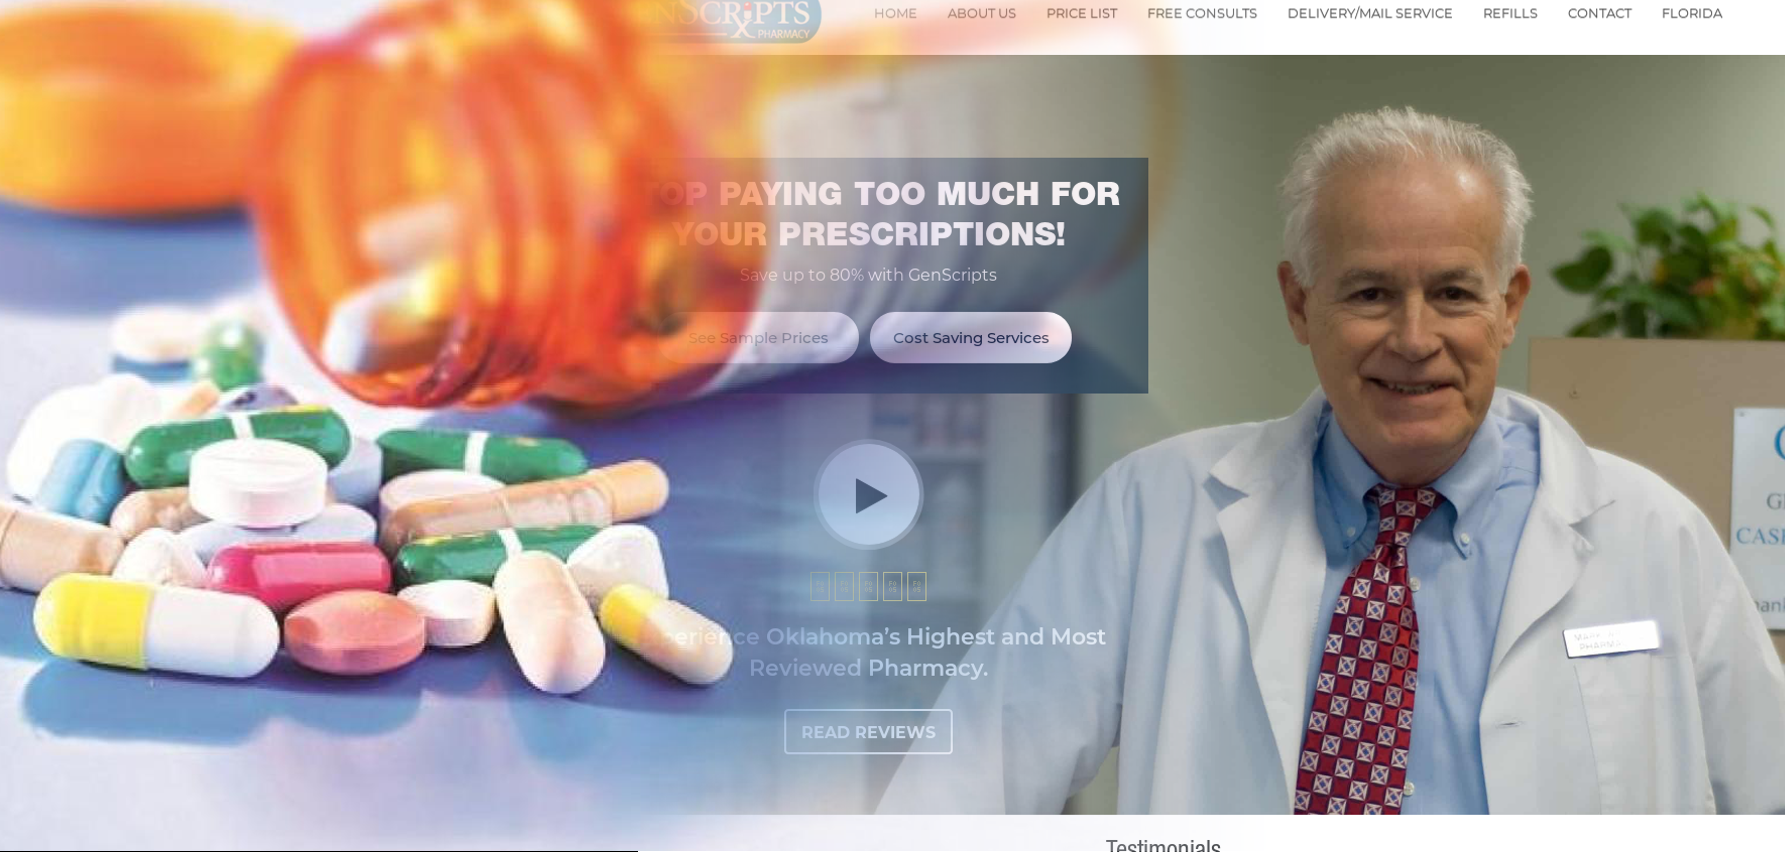Click the Read Reviews button
This screenshot has width=1785, height=852.
pyautogui.click(x=868, y=732)
